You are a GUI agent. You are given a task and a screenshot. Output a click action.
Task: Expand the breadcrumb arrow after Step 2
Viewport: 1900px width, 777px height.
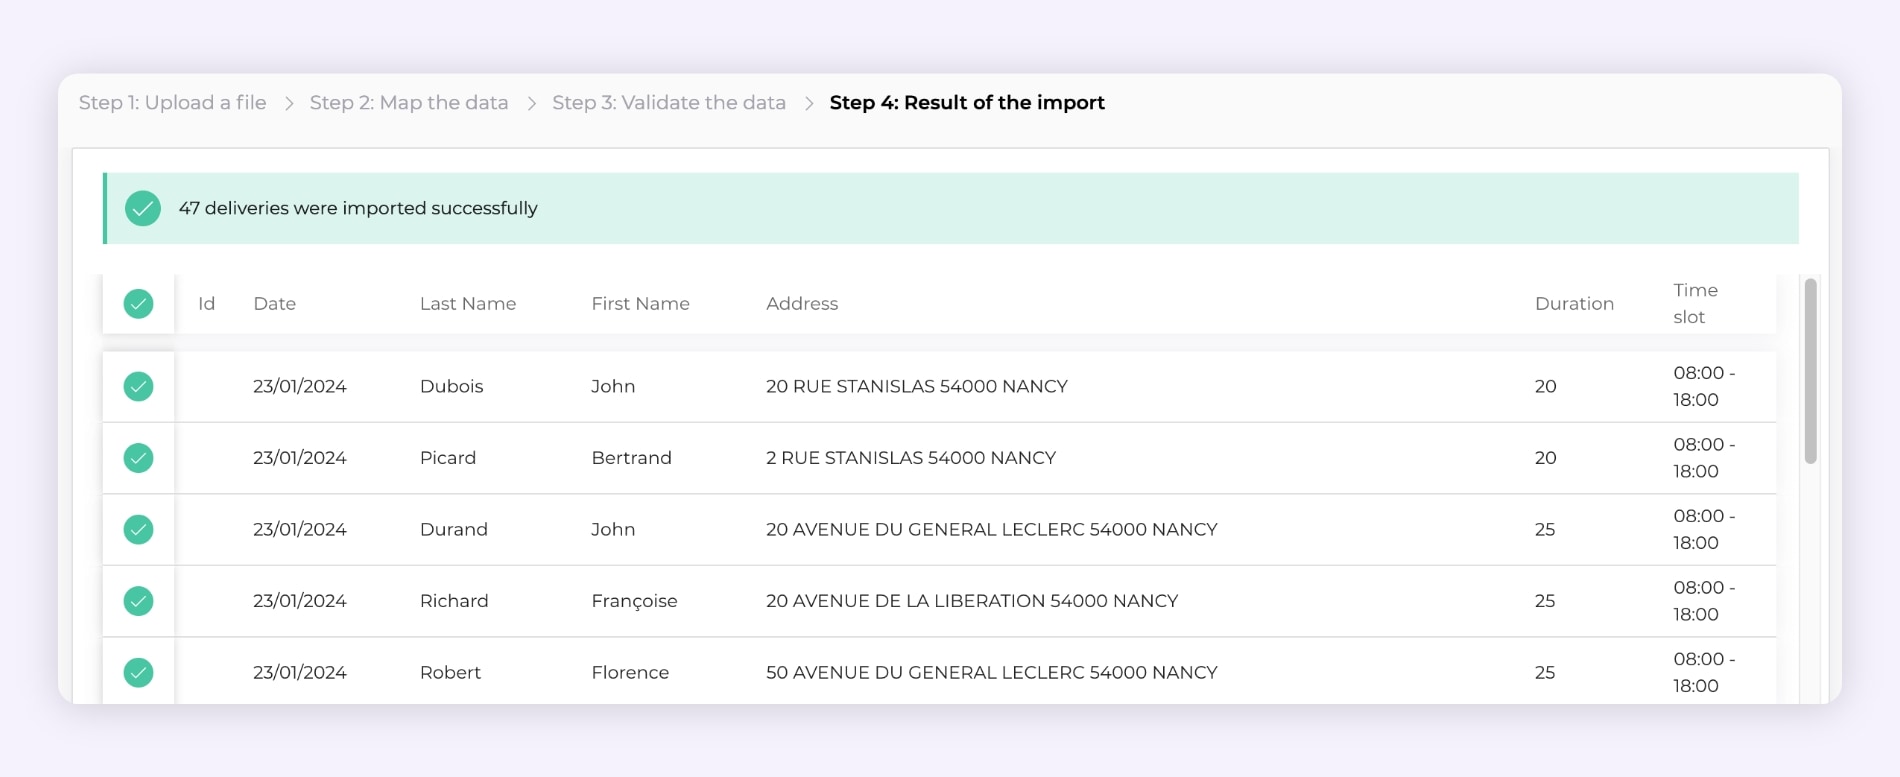point(532,103)
